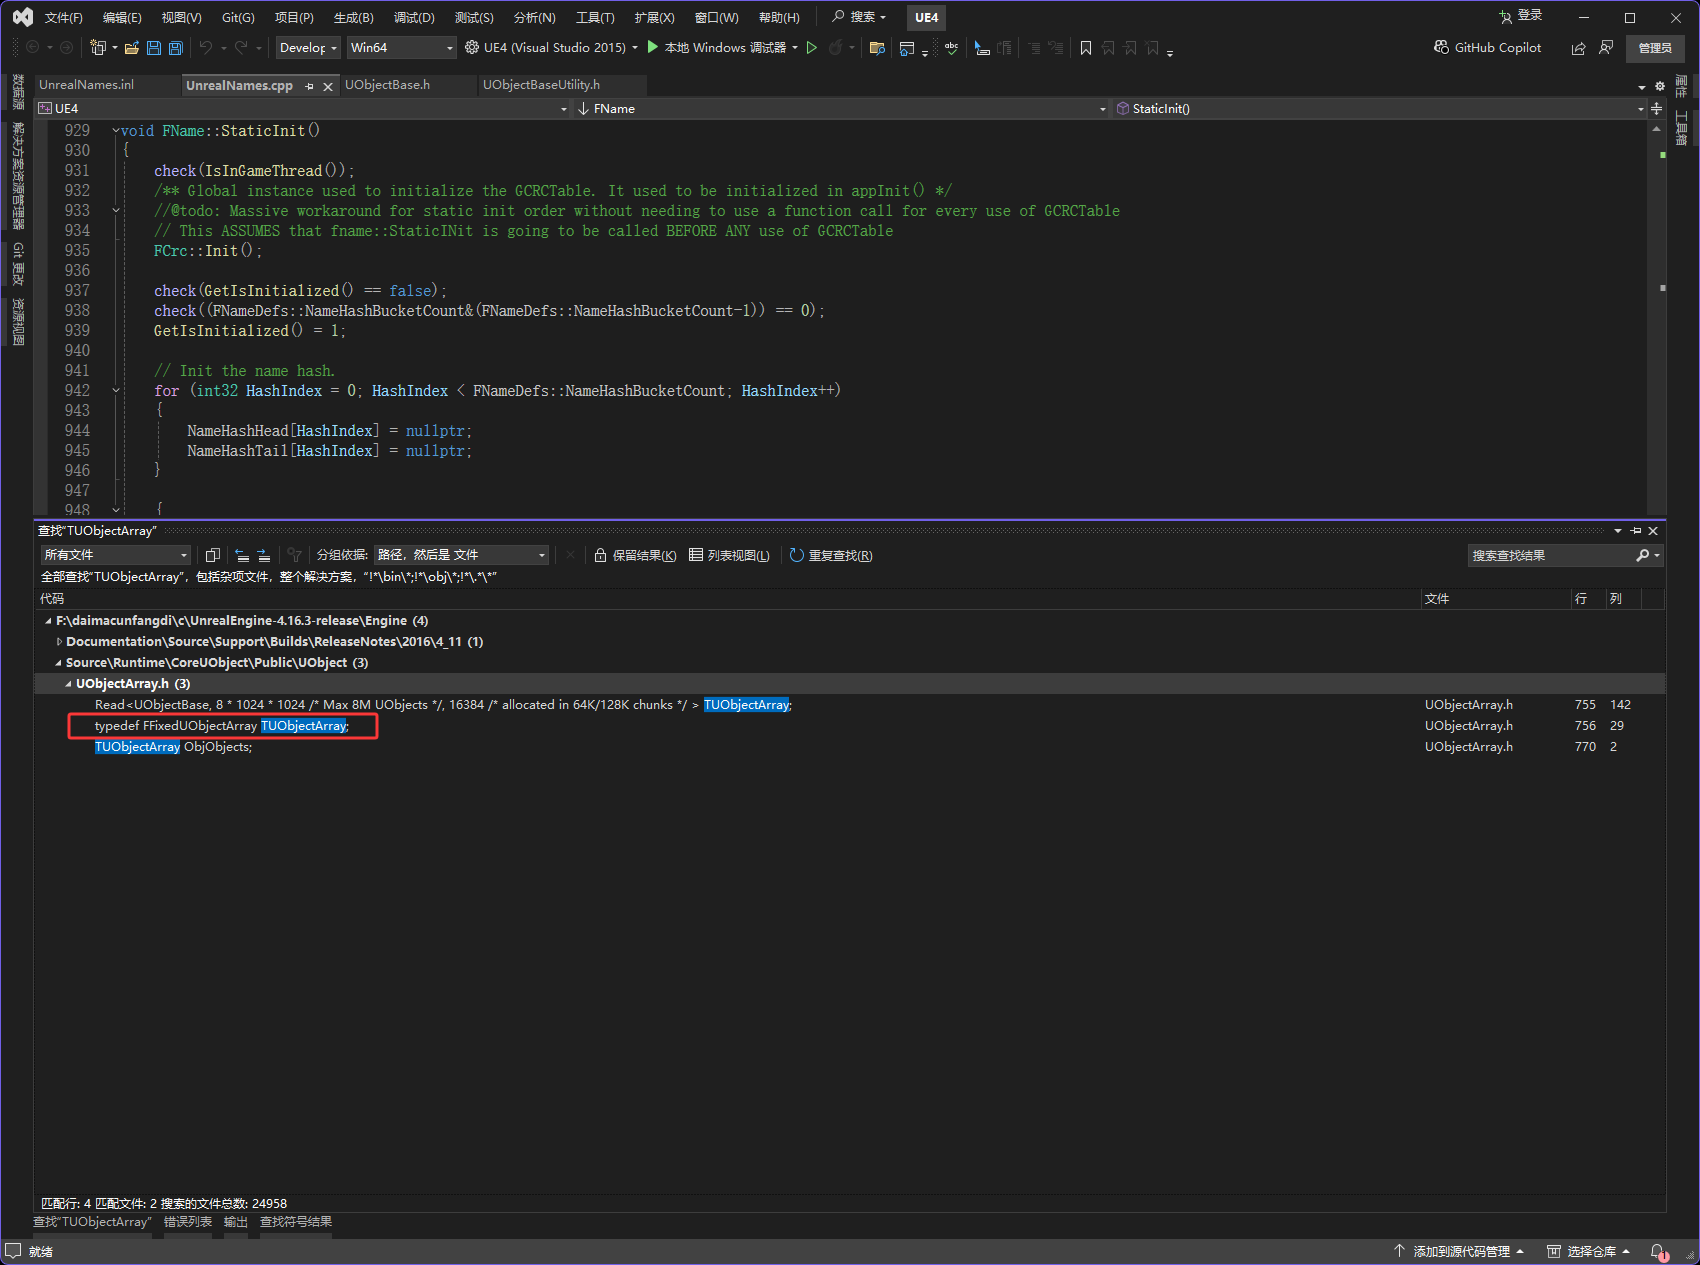
Task: Click 添加到源代码管理 in status bar
Action: [1459, 1251]
